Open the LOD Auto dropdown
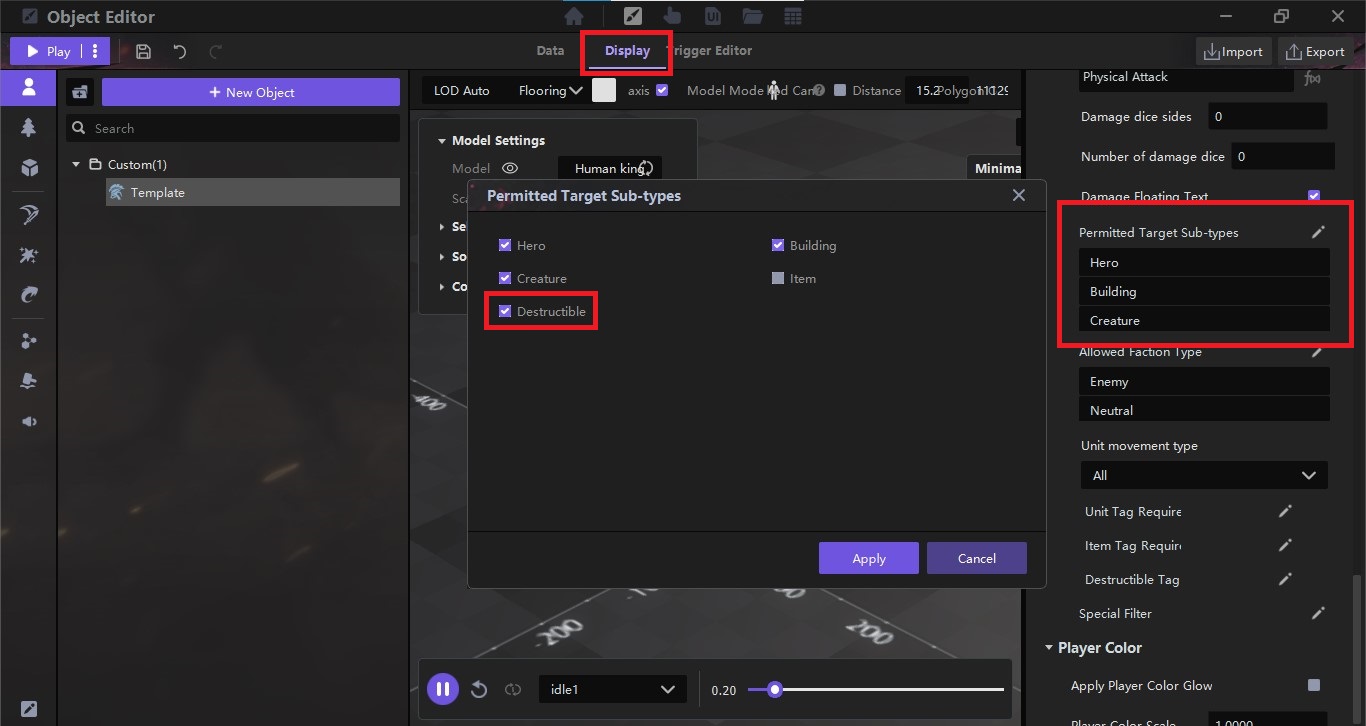Viewport: 1366px width, 726px height. coord(462,90)
